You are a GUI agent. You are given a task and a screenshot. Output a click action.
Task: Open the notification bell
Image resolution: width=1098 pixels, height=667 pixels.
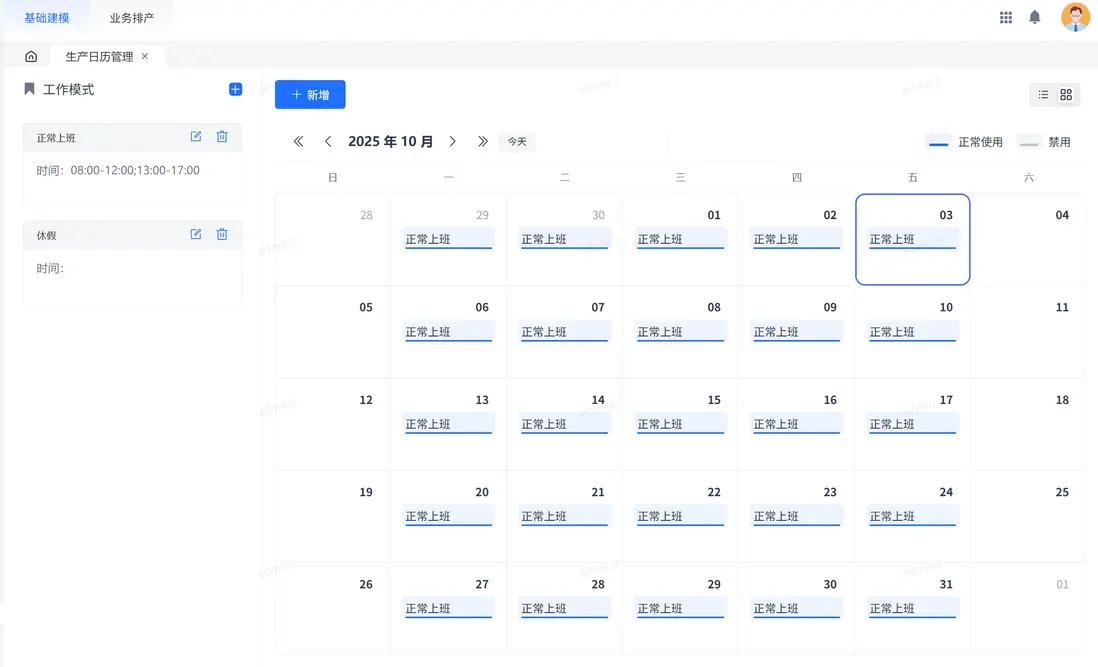point(1035,17)
